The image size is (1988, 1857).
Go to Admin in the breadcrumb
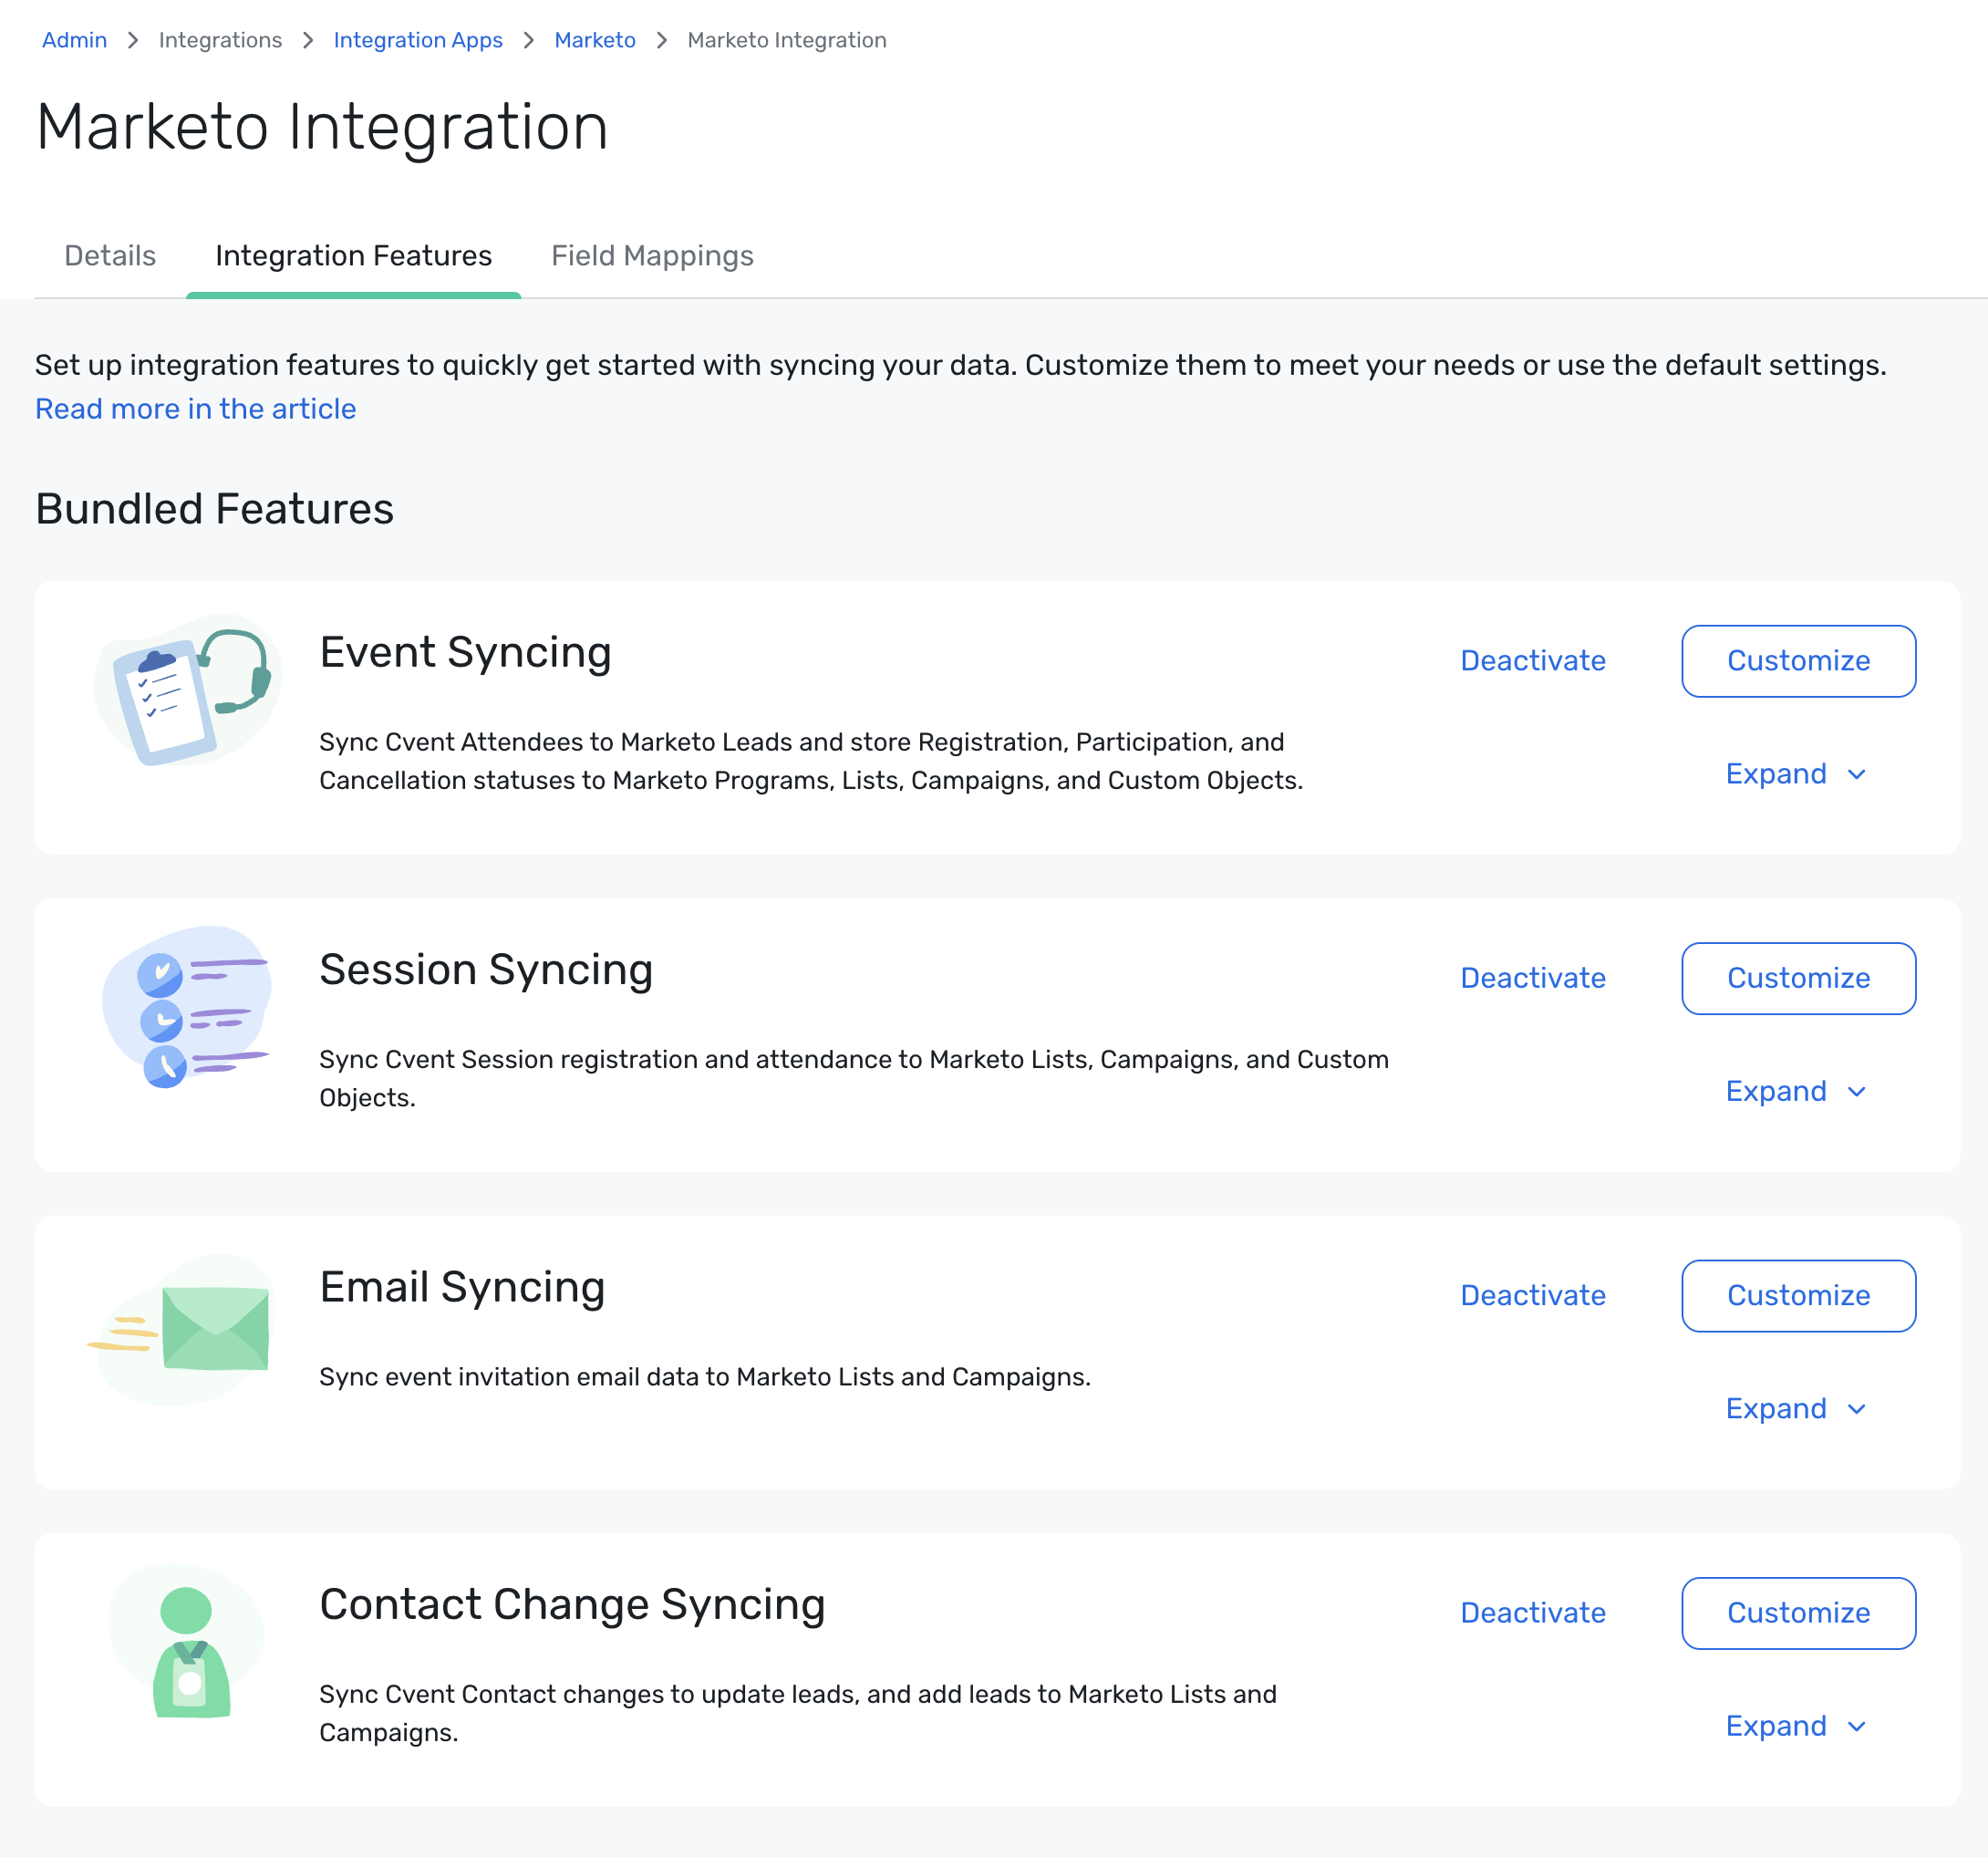pos(74,40)
